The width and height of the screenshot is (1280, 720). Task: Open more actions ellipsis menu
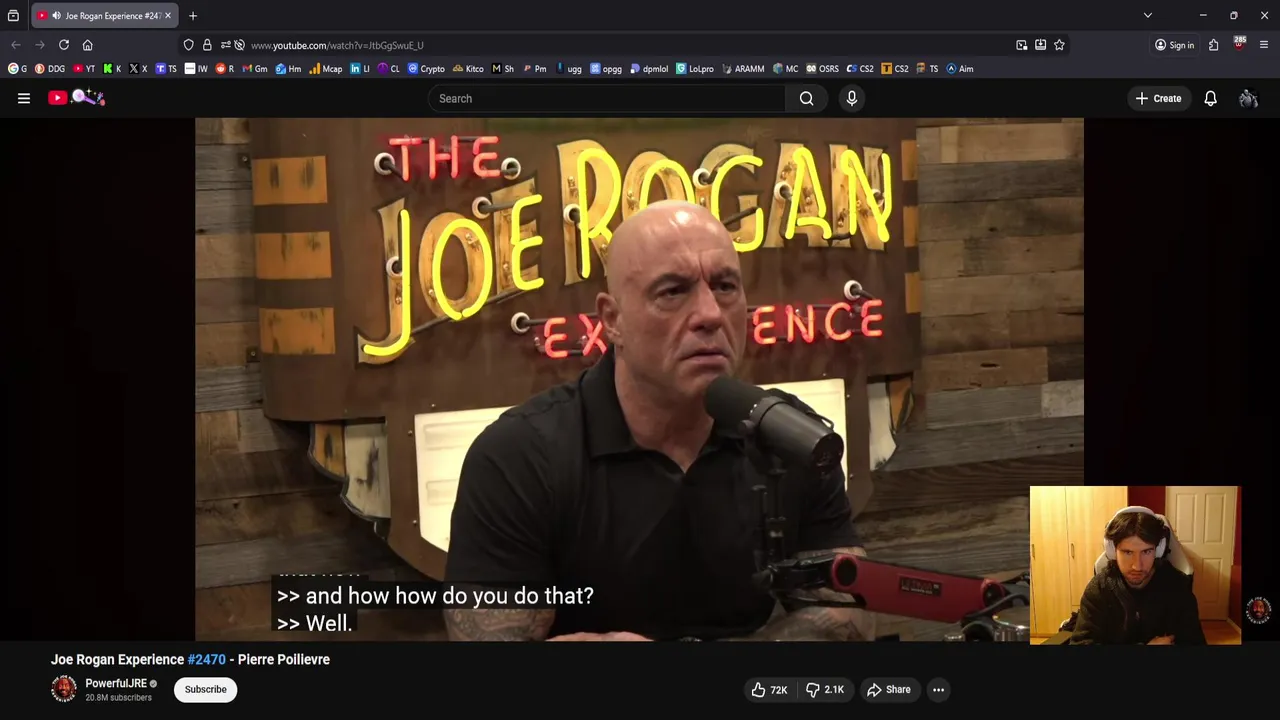tap(938, 689)
